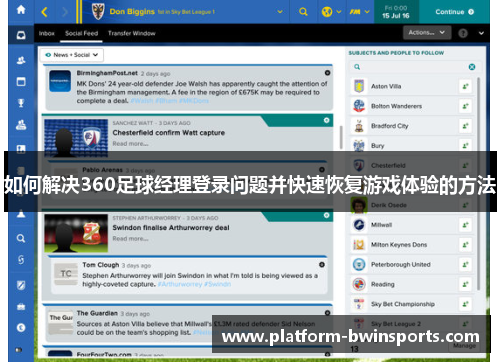
Task: Click the Bury badge icon
Action: pyautogui.click(x=359, y=146)
